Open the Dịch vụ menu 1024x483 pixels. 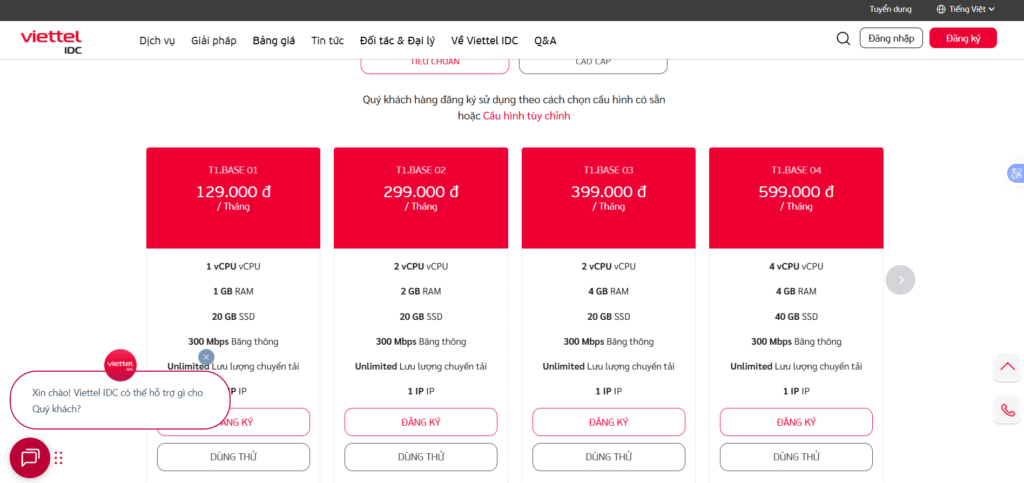point(157,41)
